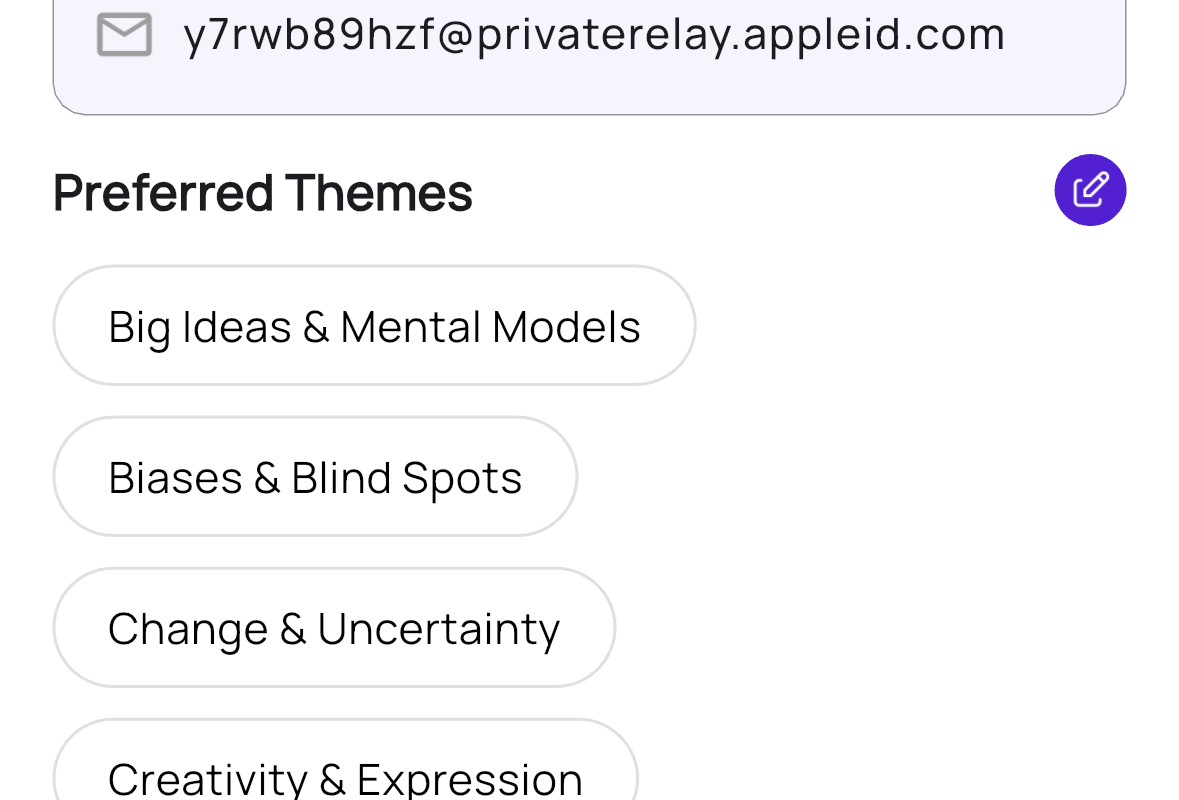Tap the "Uncertainty" pill label
Image resolution: width=1179 pixels, height=800 pixels.
438,628
